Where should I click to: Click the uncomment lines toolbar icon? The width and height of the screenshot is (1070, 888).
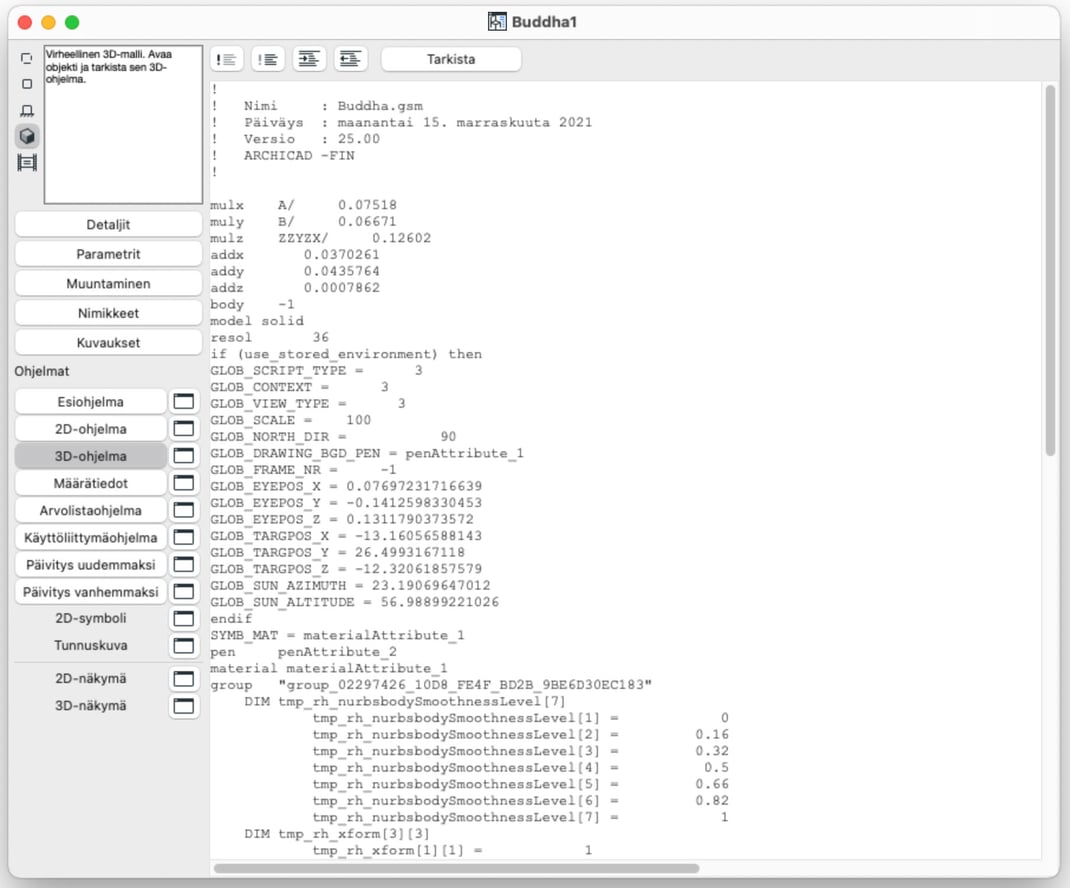[x=268, y=59]
